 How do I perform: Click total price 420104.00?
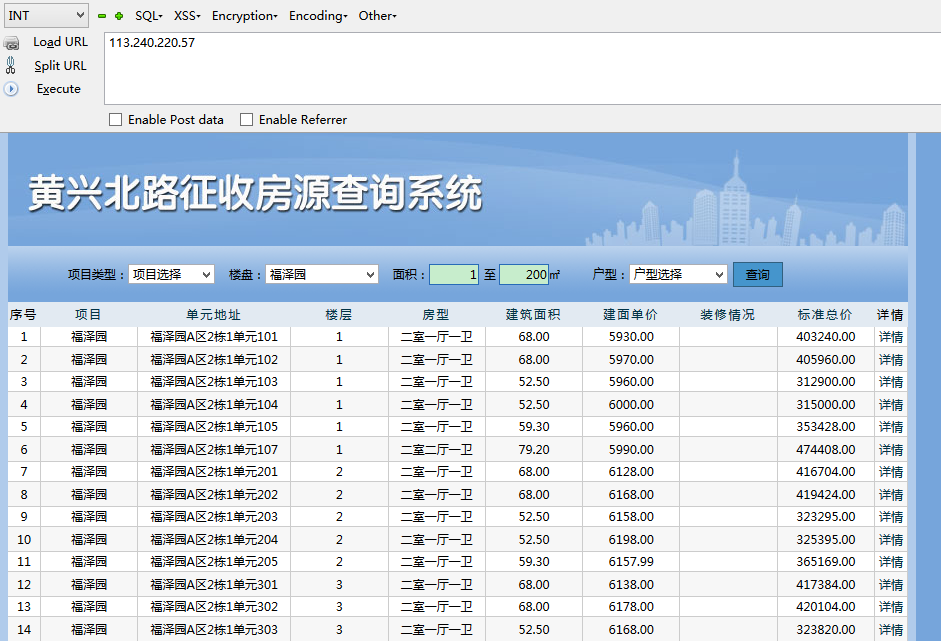coord(825,607)
